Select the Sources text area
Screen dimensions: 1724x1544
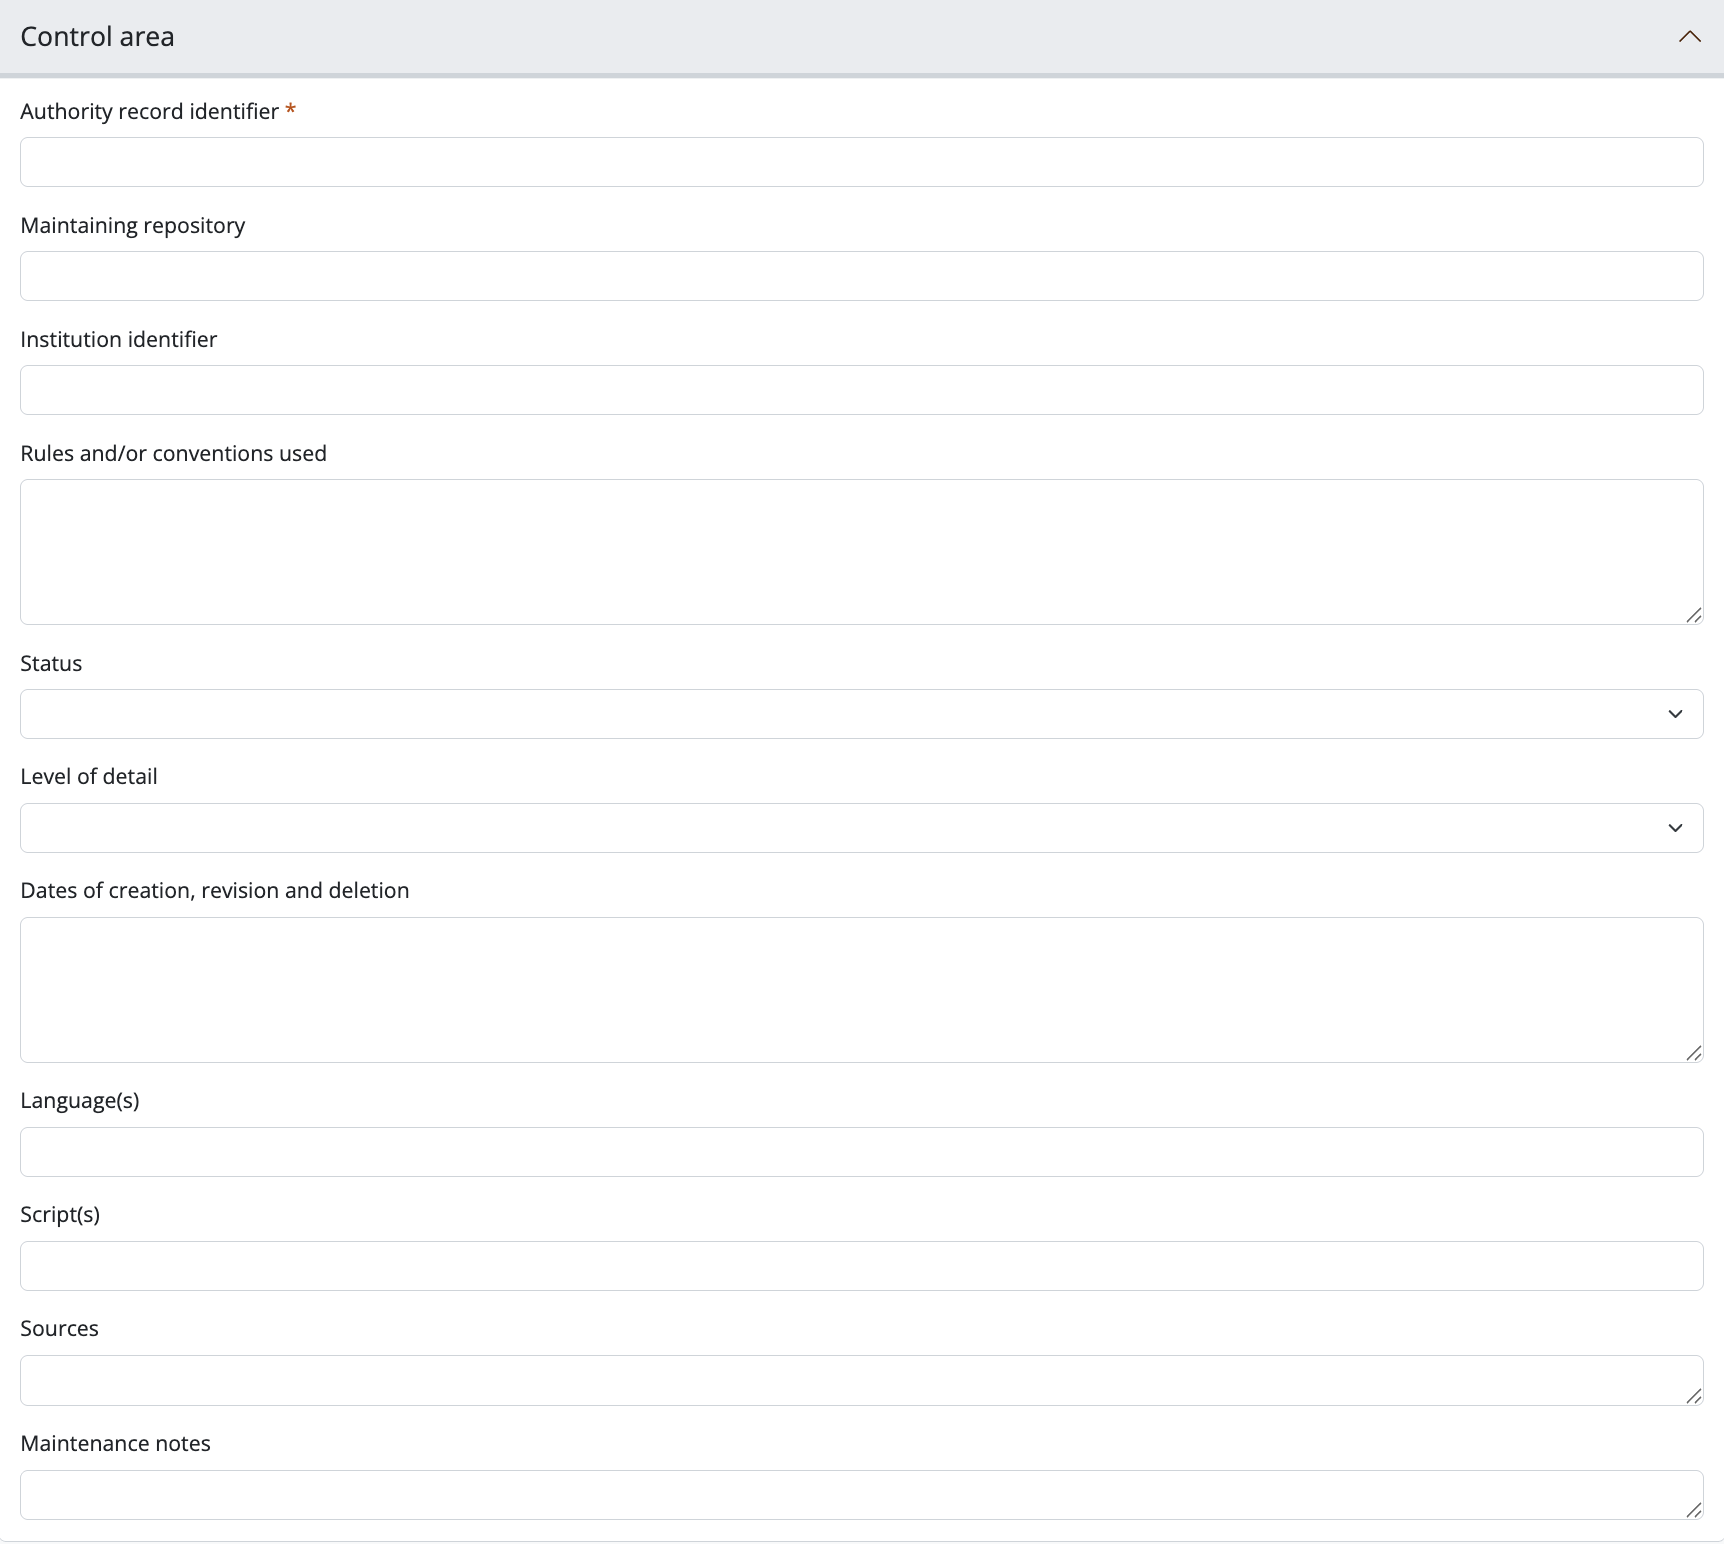click(x=861, y=1380)
